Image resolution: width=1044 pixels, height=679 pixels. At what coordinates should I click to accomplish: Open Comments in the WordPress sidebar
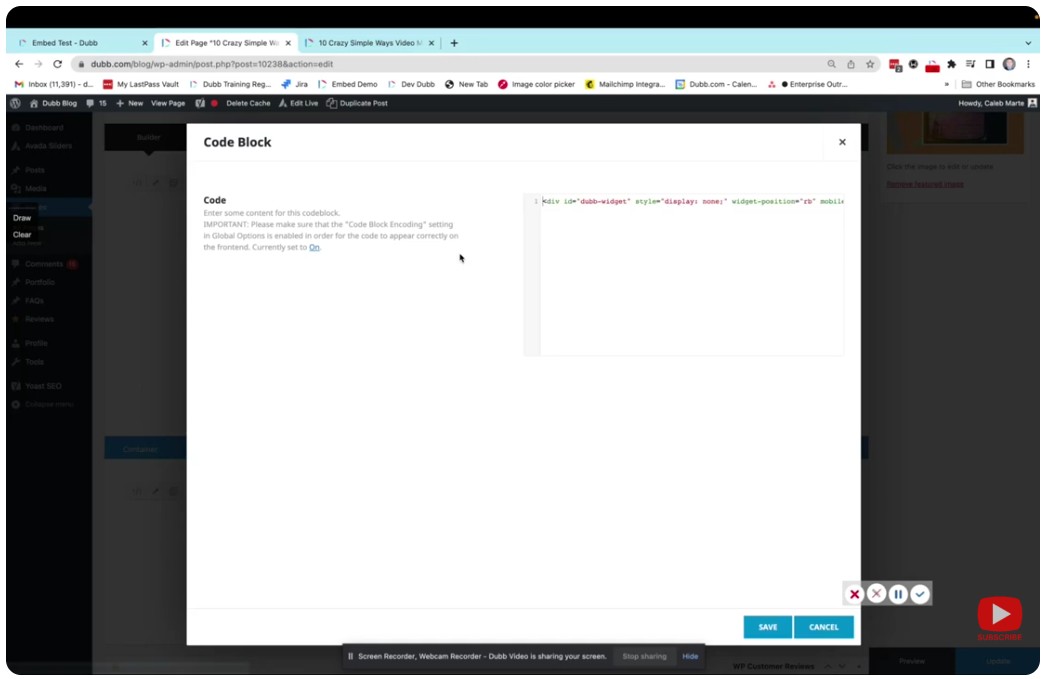tap(44, 264)
